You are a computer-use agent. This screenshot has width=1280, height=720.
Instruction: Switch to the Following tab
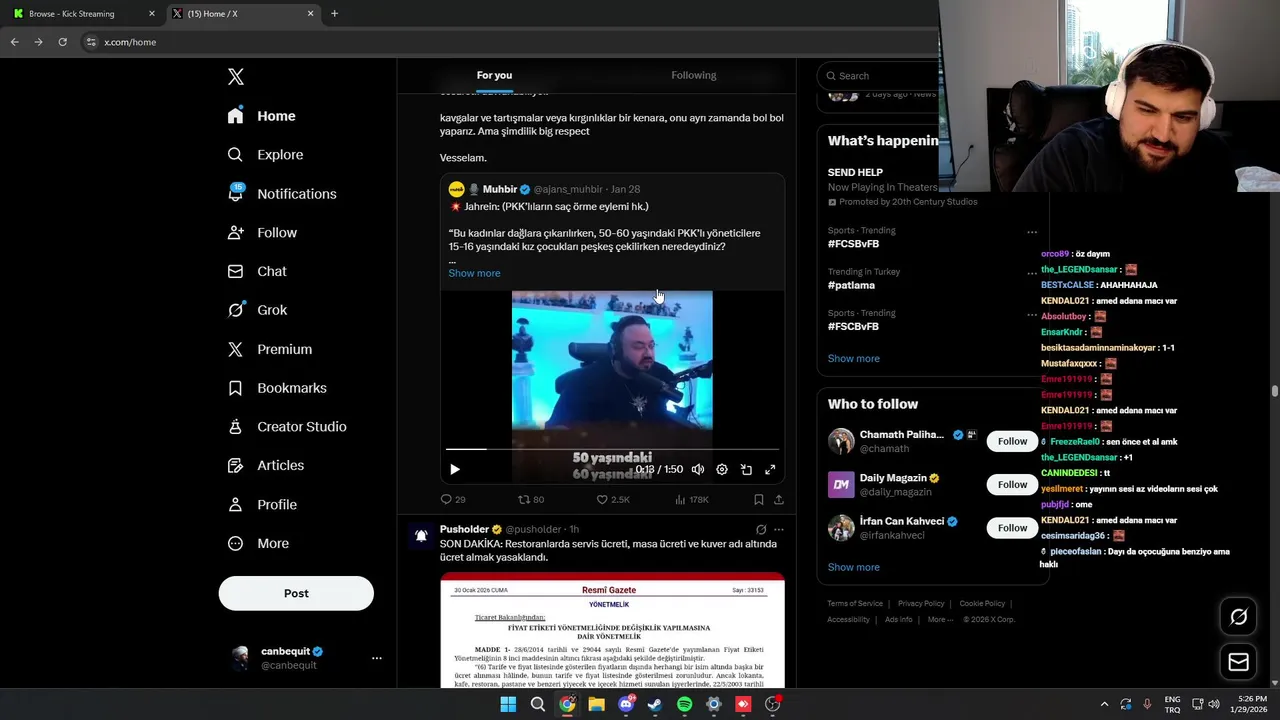click(x=693, y=76)
